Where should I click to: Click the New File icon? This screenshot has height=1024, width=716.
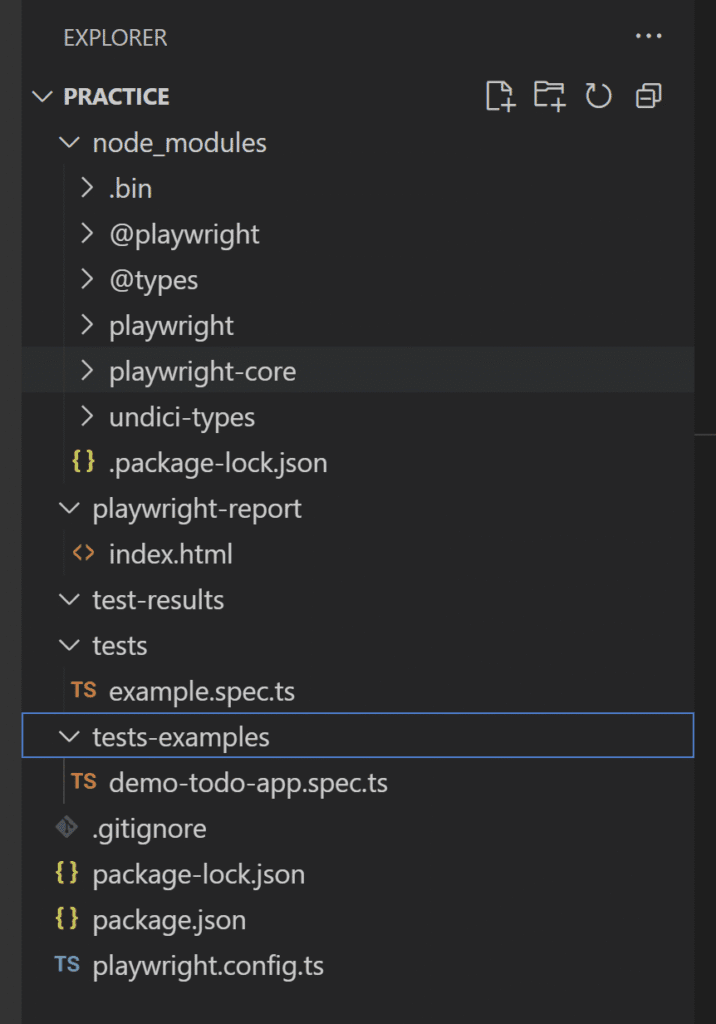click(x=500, y=96)
